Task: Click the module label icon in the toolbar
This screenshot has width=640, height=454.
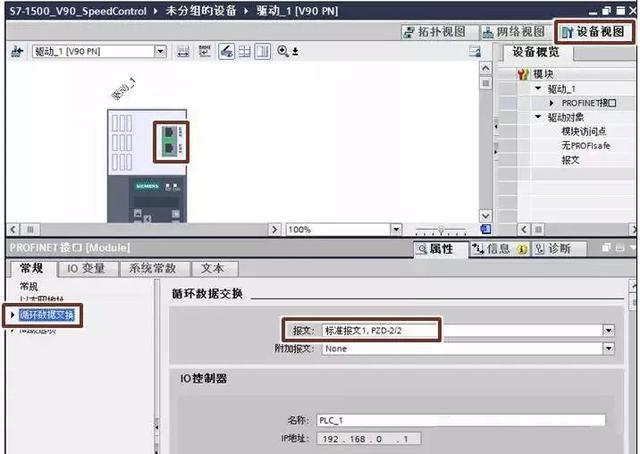Action: (x=206, y=51)
